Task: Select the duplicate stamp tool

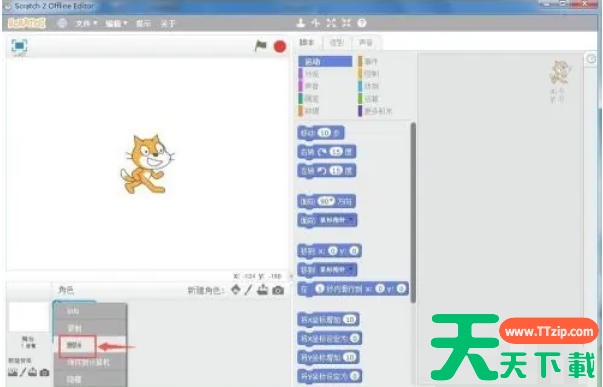Action: 301,23
